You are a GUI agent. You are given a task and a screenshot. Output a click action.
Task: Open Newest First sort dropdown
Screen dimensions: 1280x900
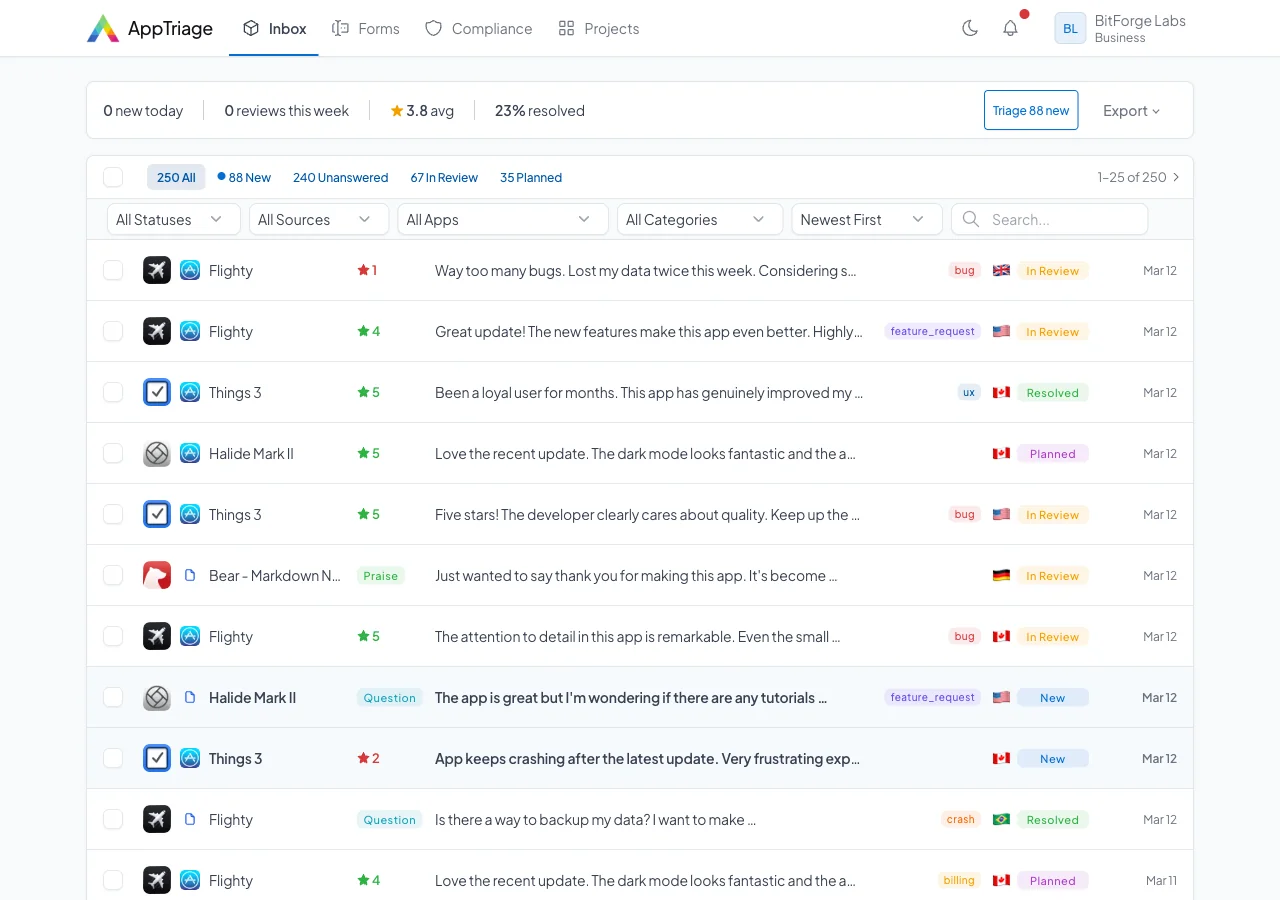[x=866, y=219]
